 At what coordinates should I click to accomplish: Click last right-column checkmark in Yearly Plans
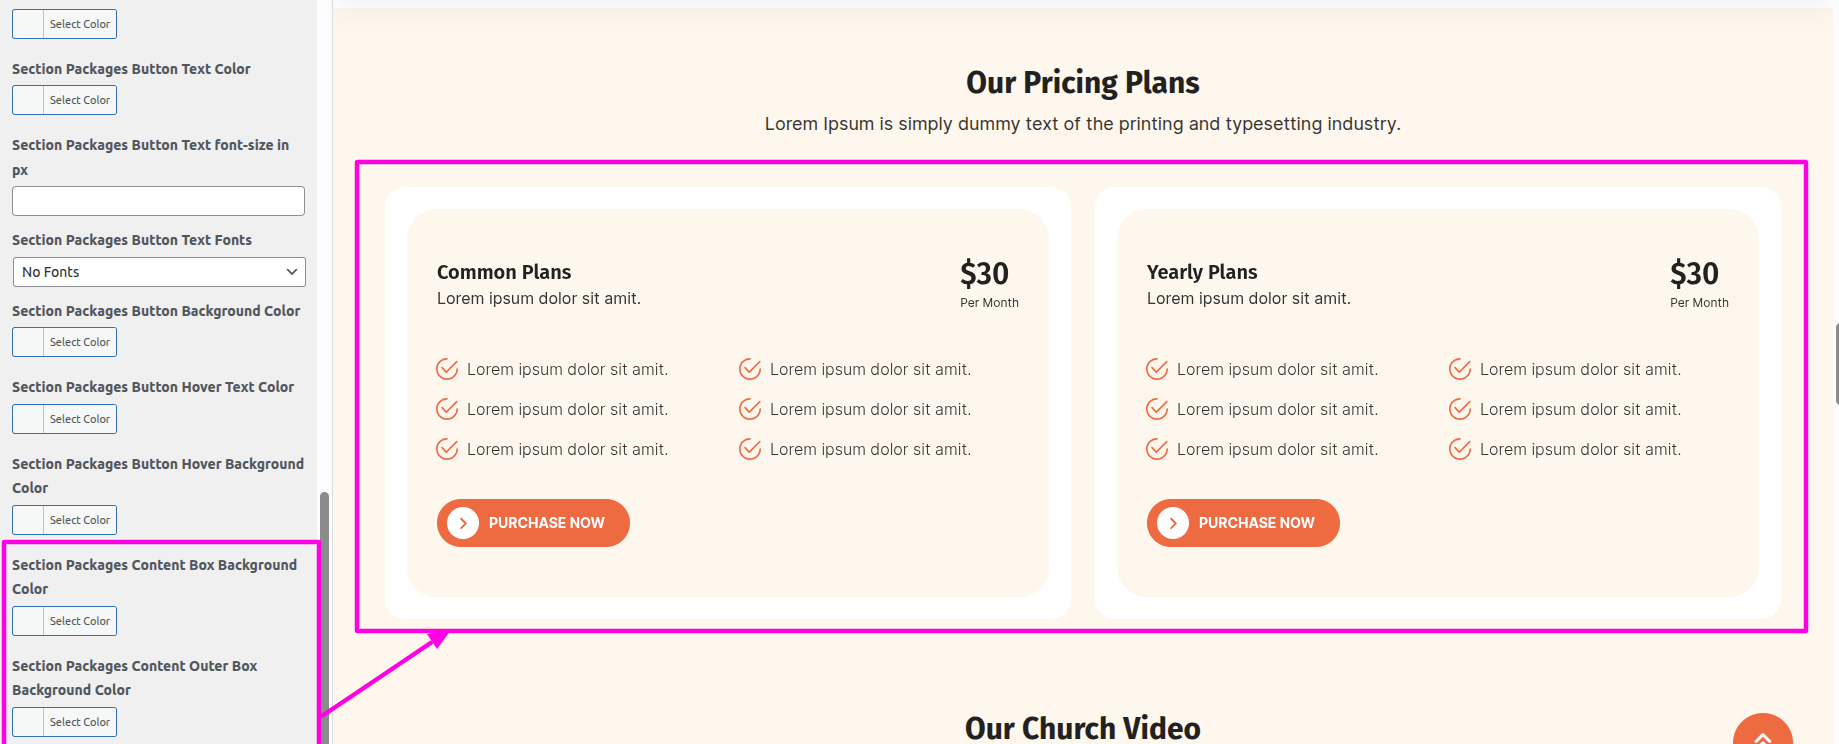point(1460,450)
